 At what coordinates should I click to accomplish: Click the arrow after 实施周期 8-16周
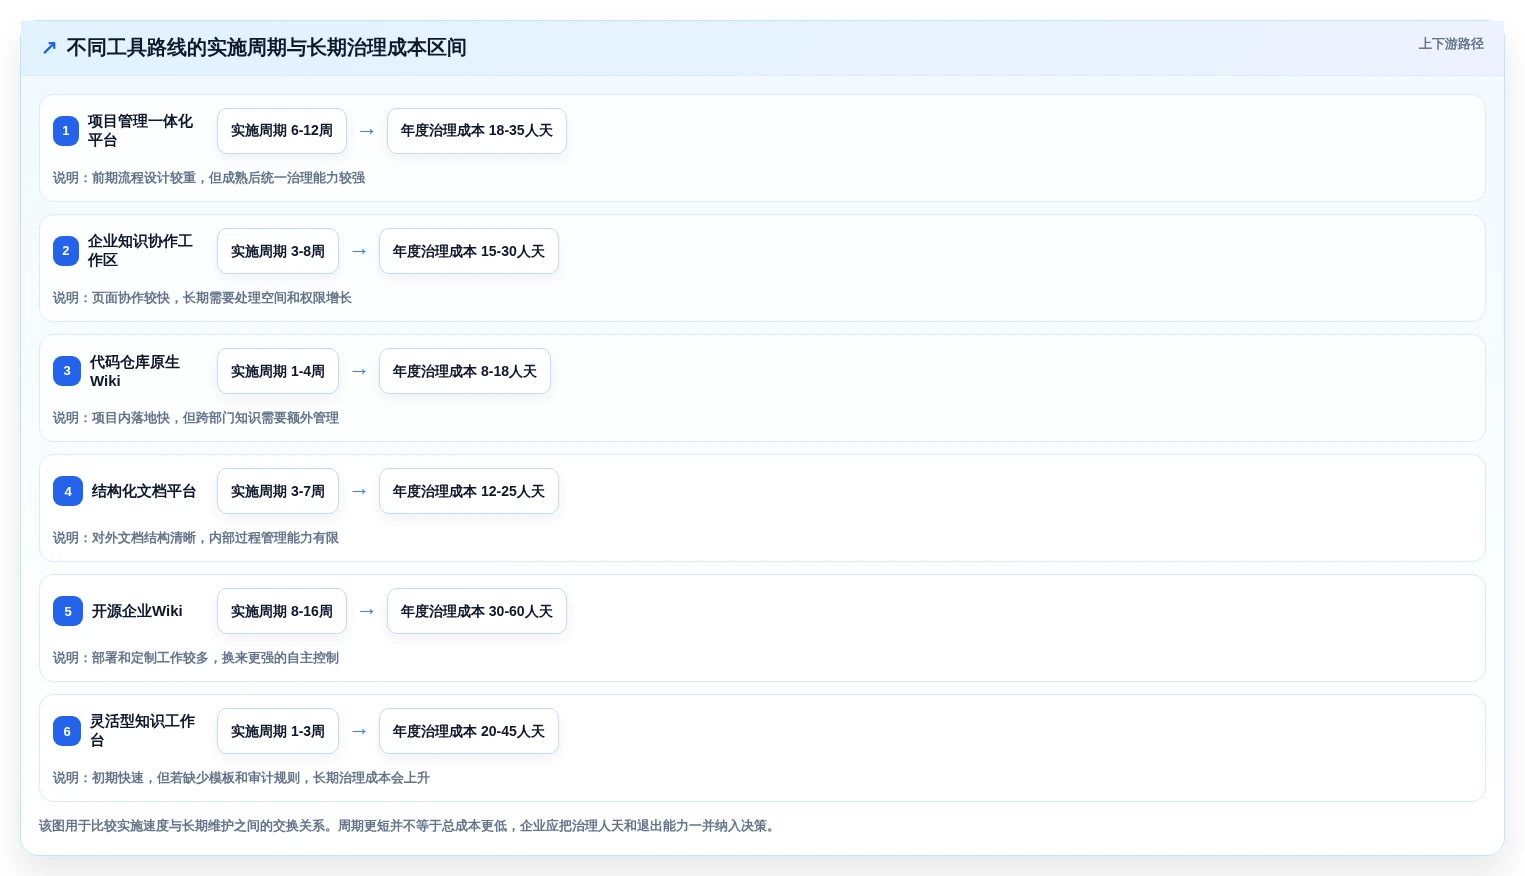click(367, 611)
